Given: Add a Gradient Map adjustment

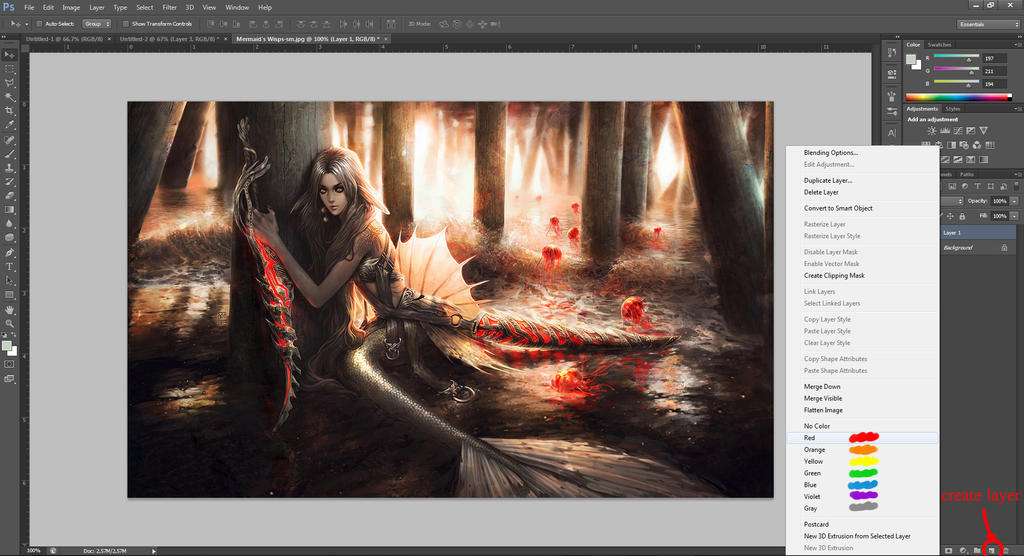Looking at the screenshot, I should tap(984, 159).
